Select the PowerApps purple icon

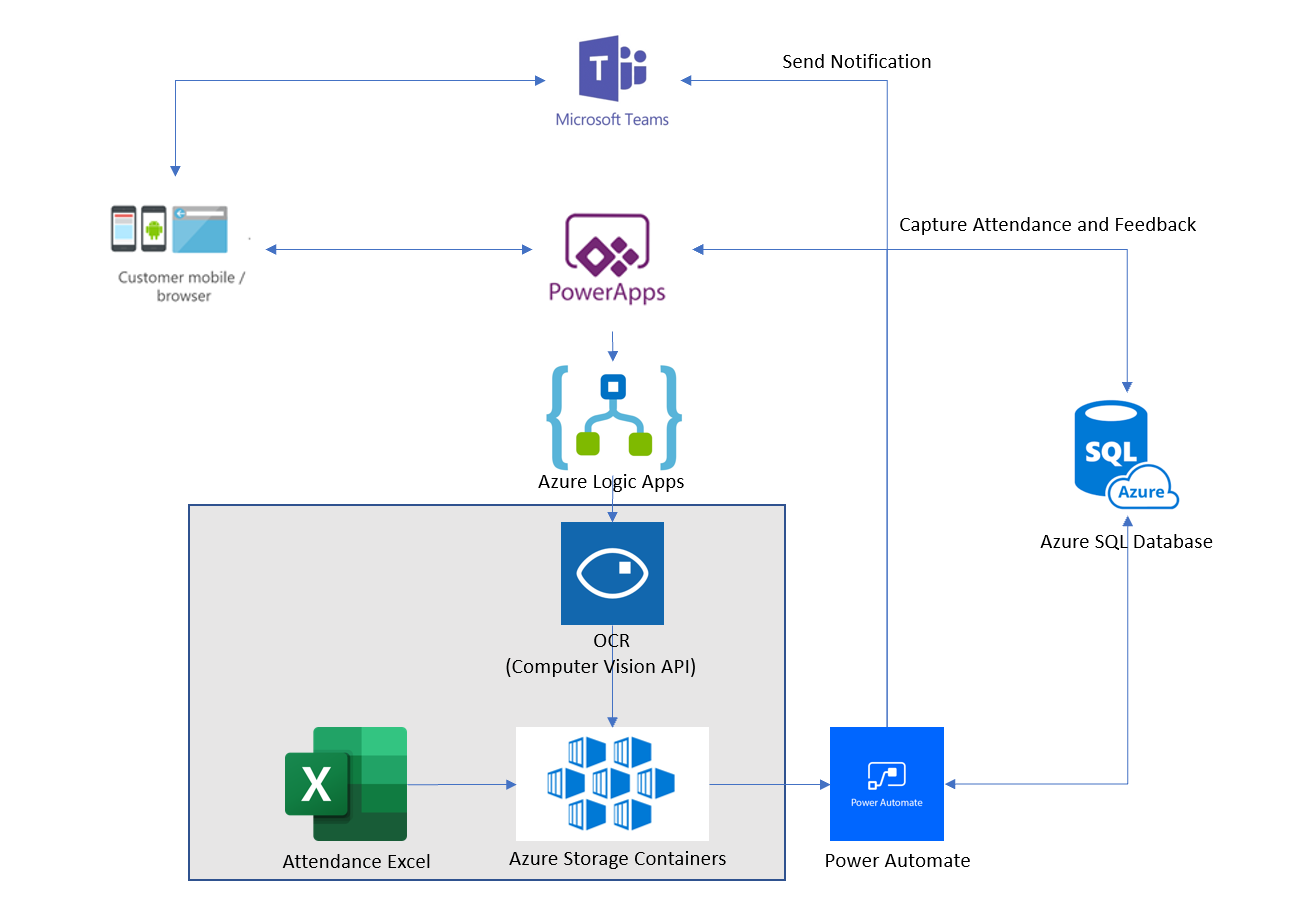[606, 244]
